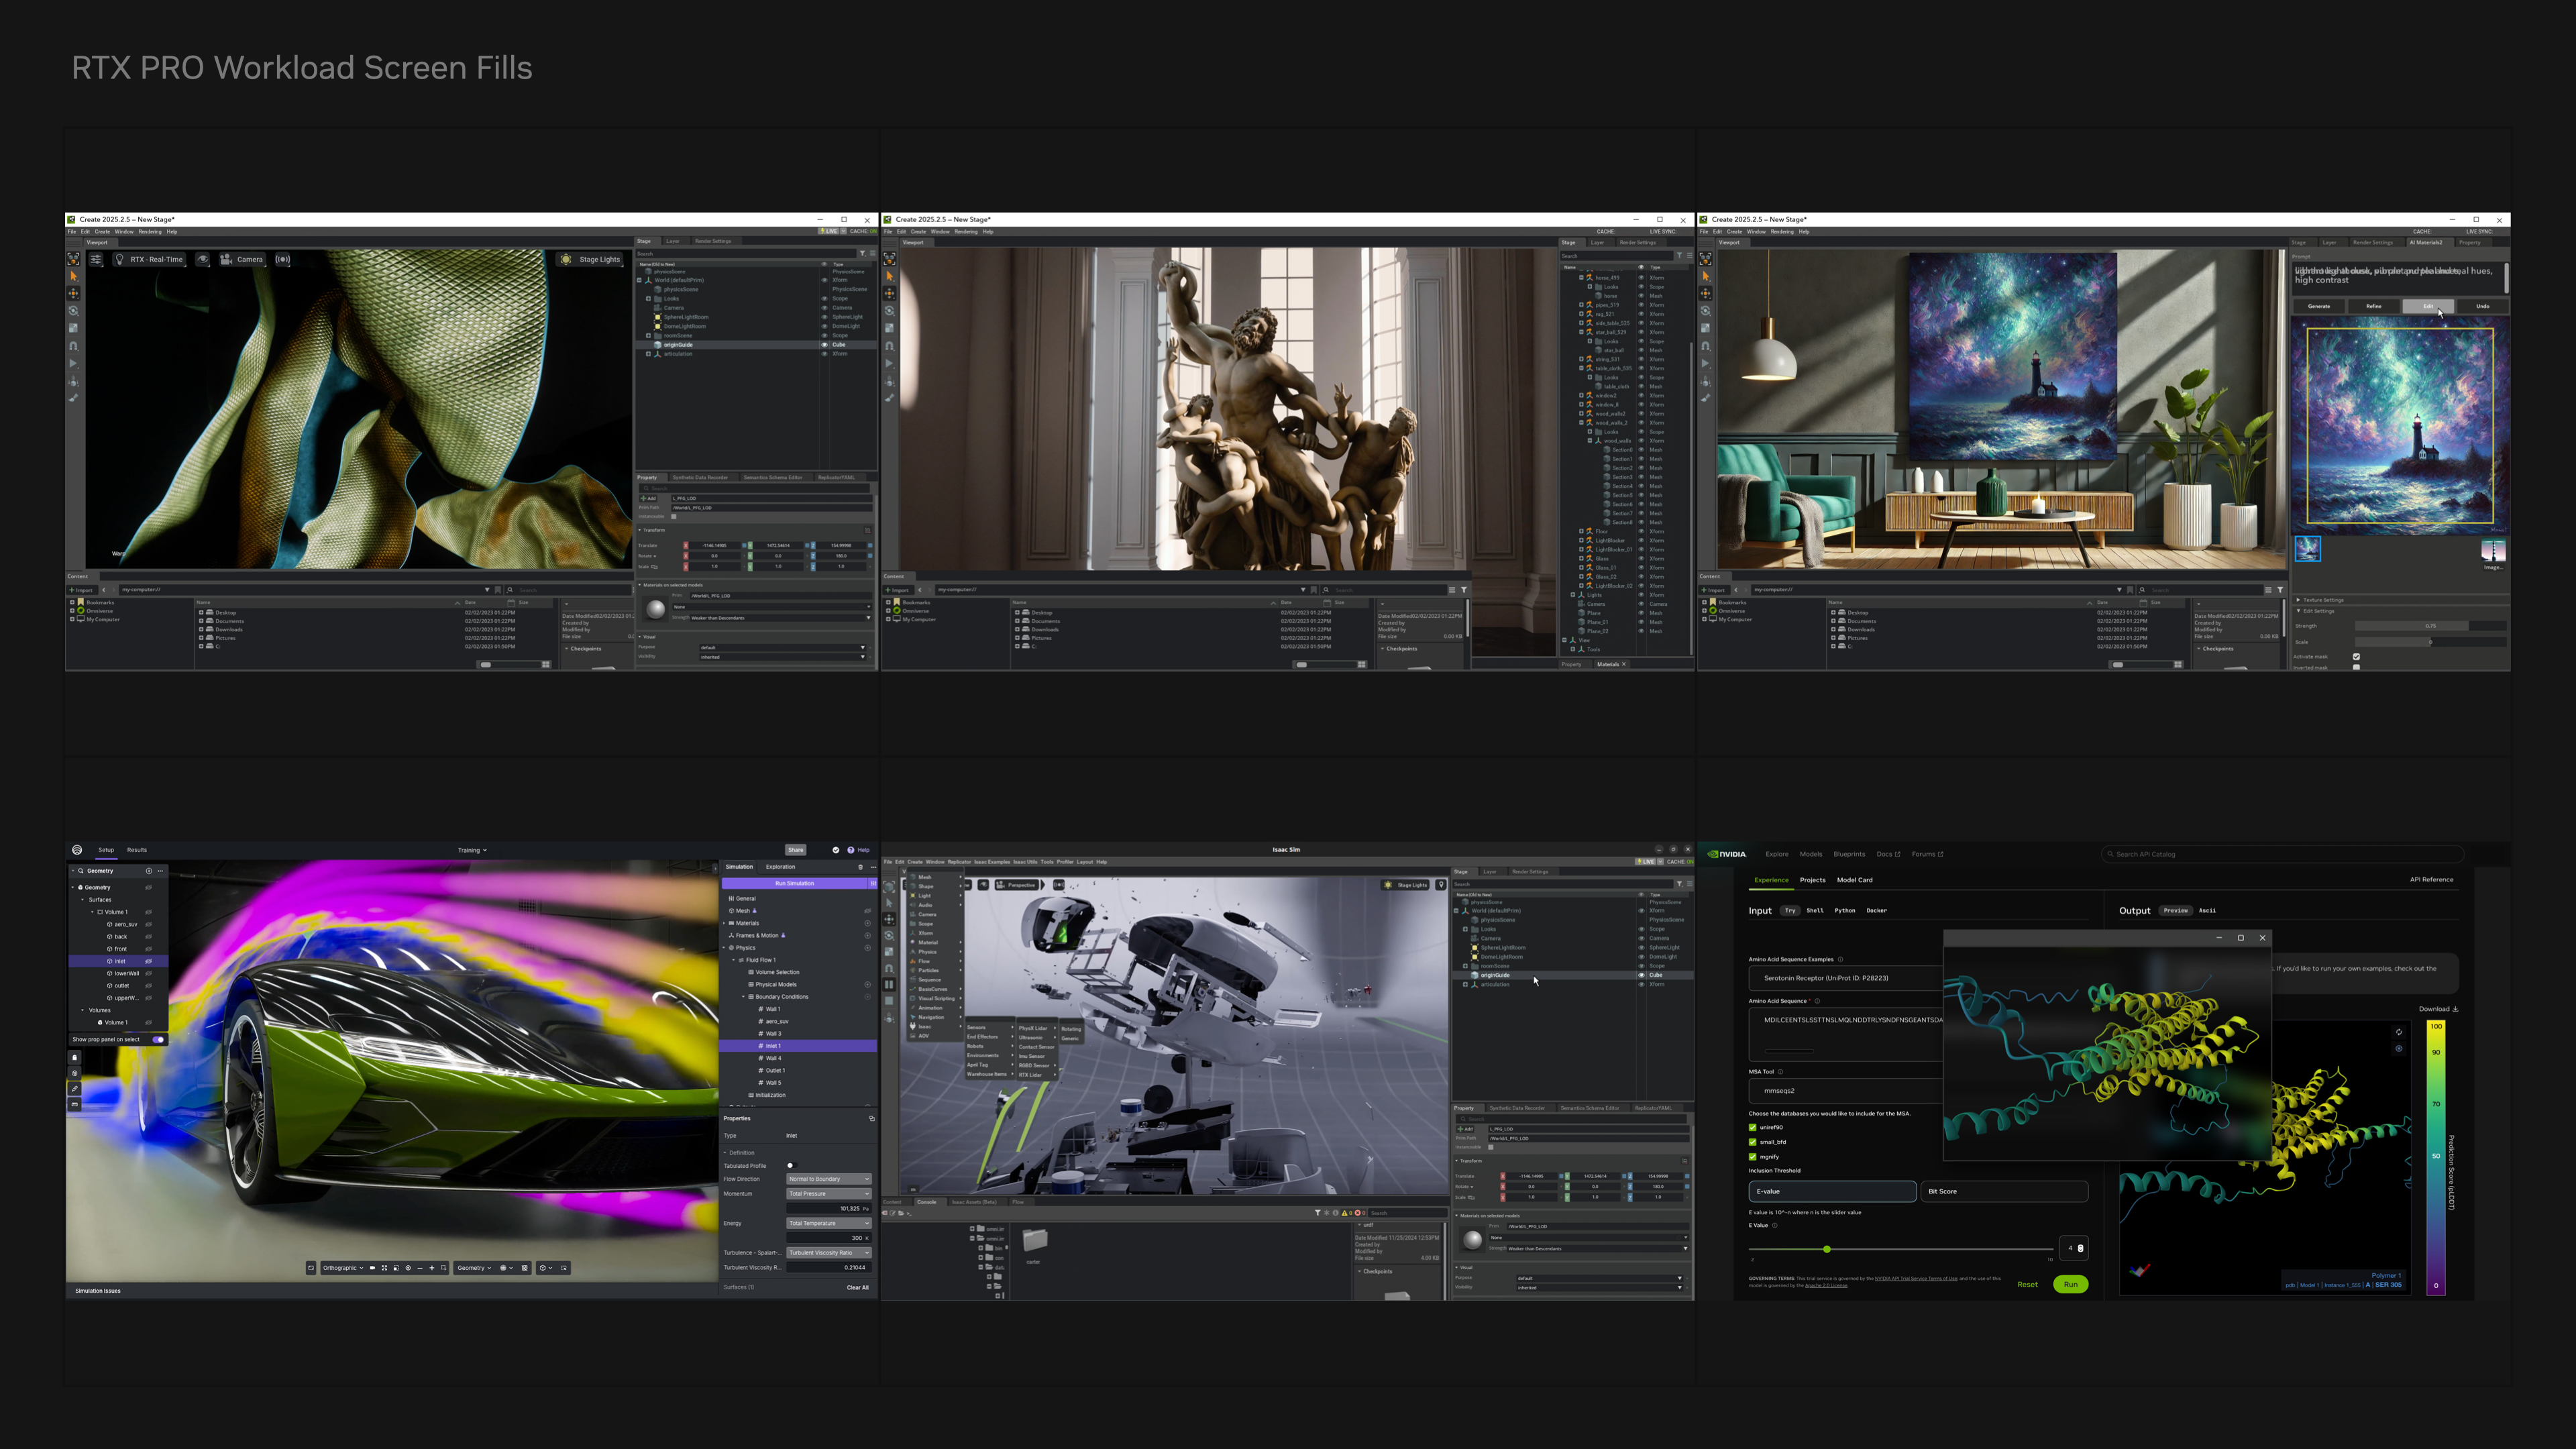Click the camera icon in car viewport bottom toolbar

372,1268
